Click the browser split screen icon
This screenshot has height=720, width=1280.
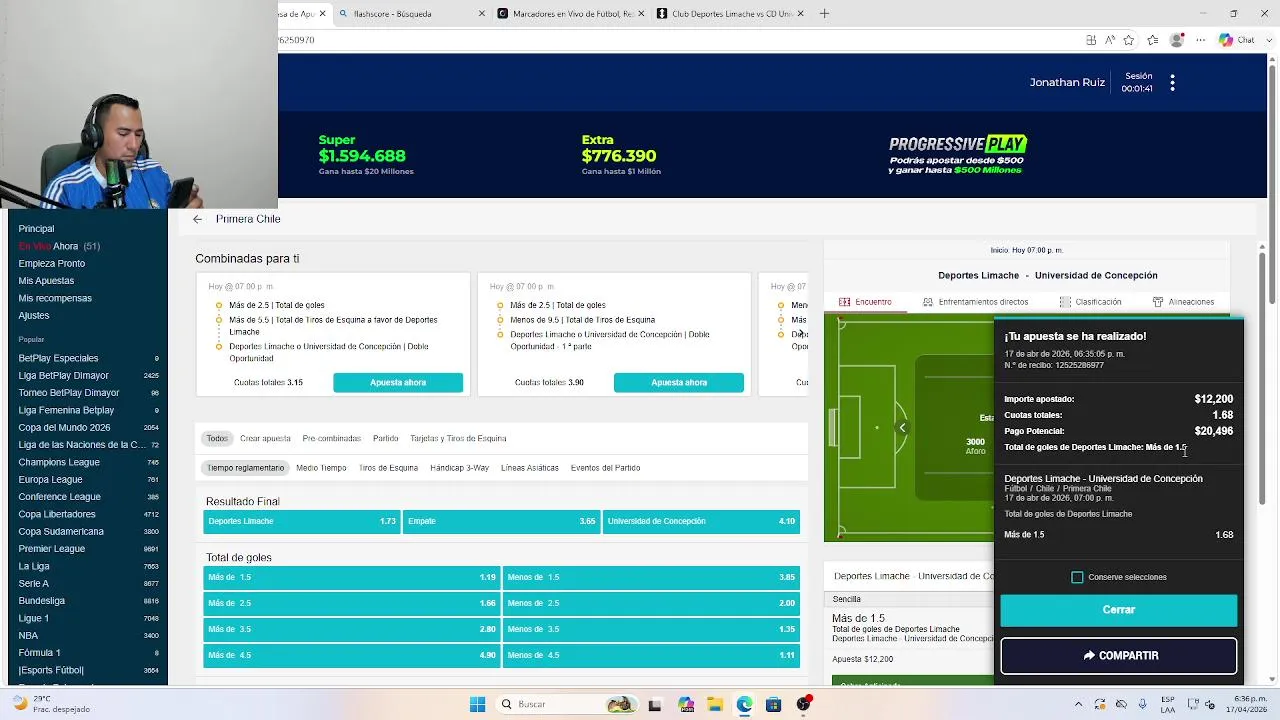pos(1091,40)
